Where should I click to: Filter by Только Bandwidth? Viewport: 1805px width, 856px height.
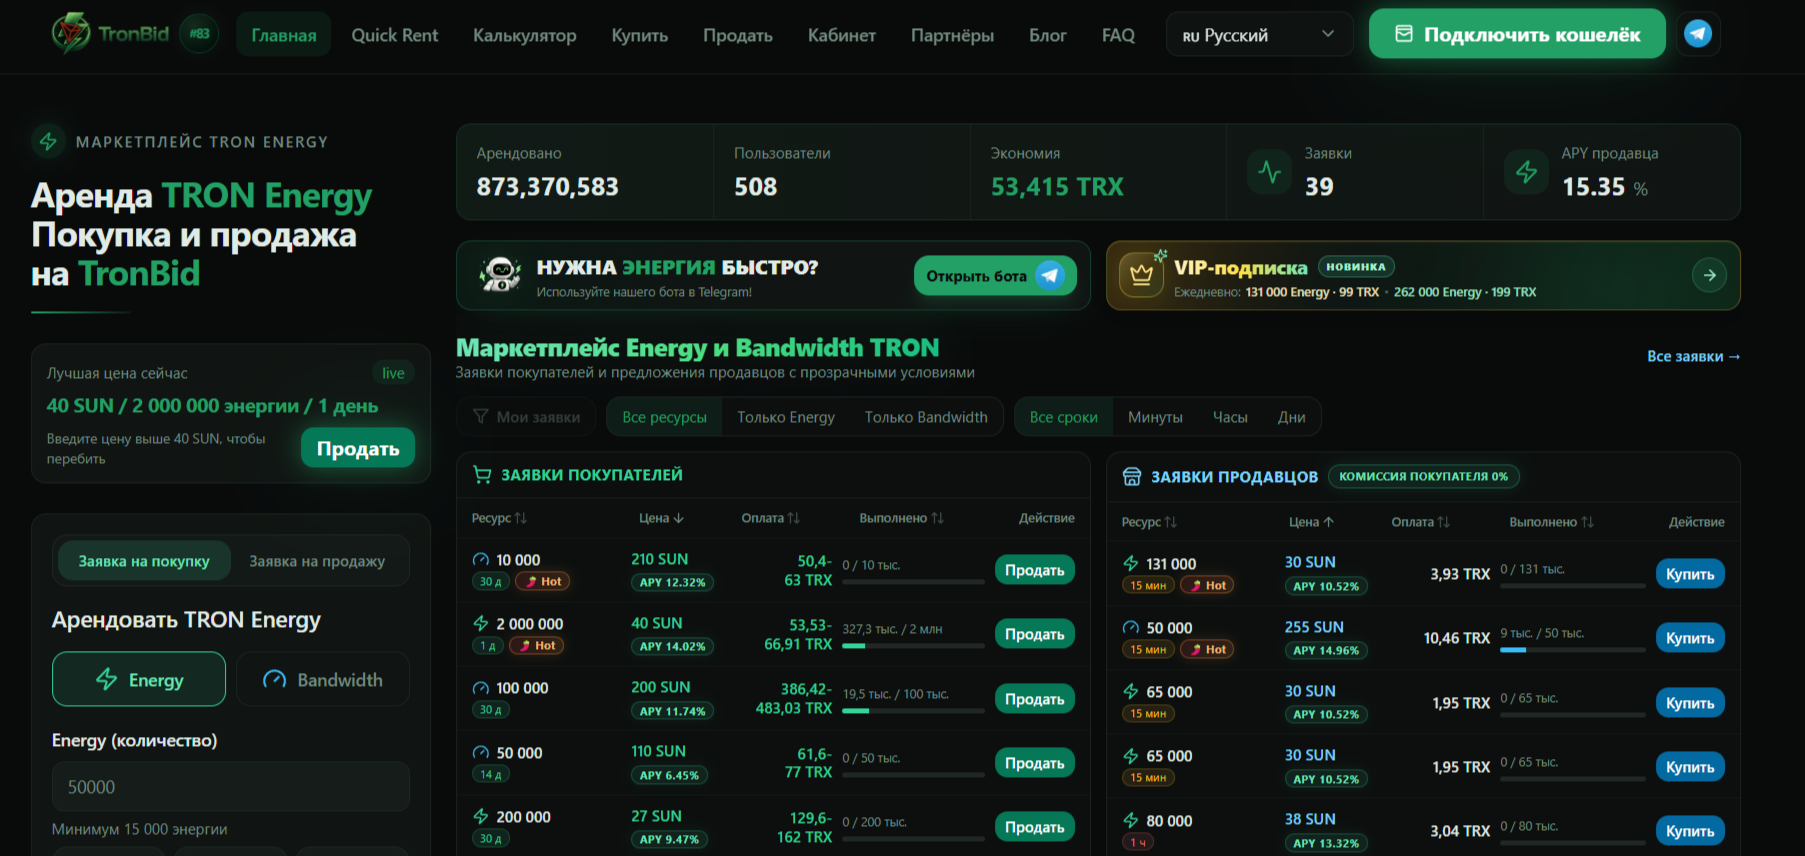[926, 417]
